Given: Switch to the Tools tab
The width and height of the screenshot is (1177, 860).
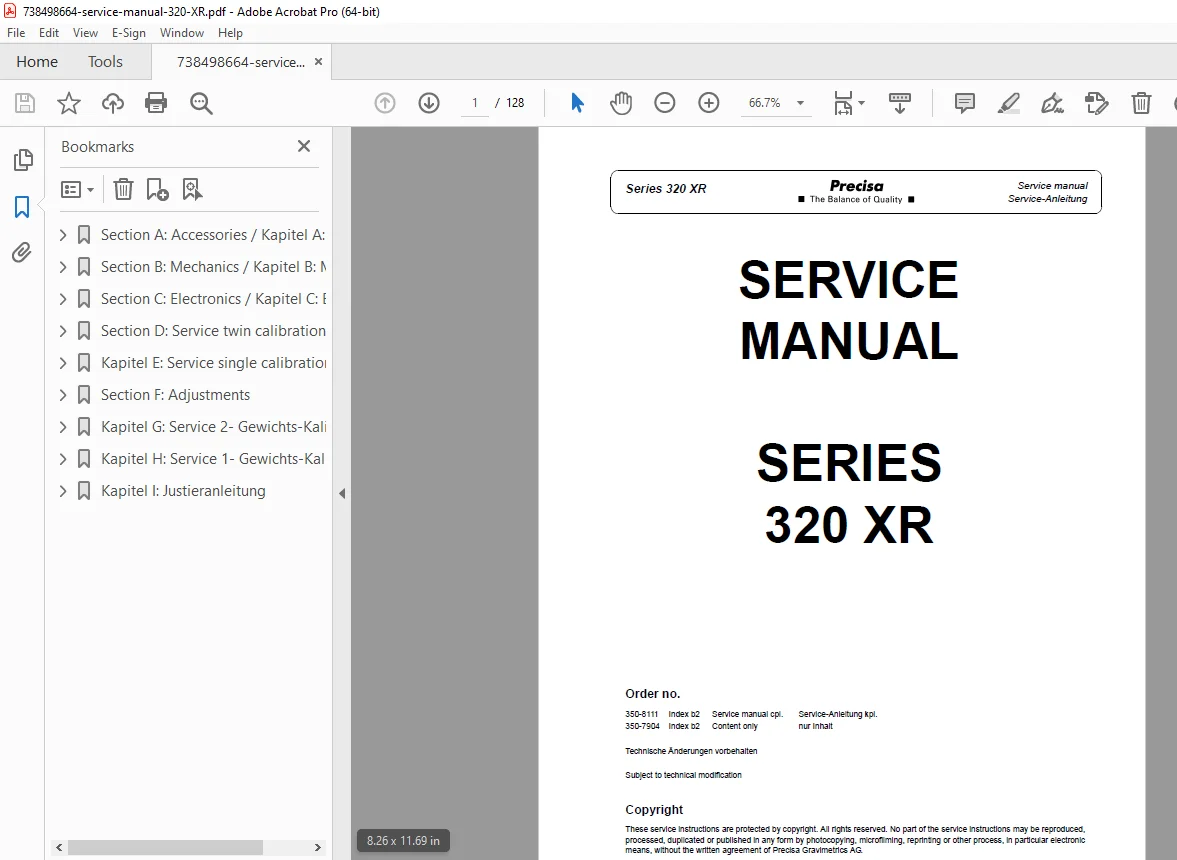Looking at the screenshot, I should click(105, 62).
